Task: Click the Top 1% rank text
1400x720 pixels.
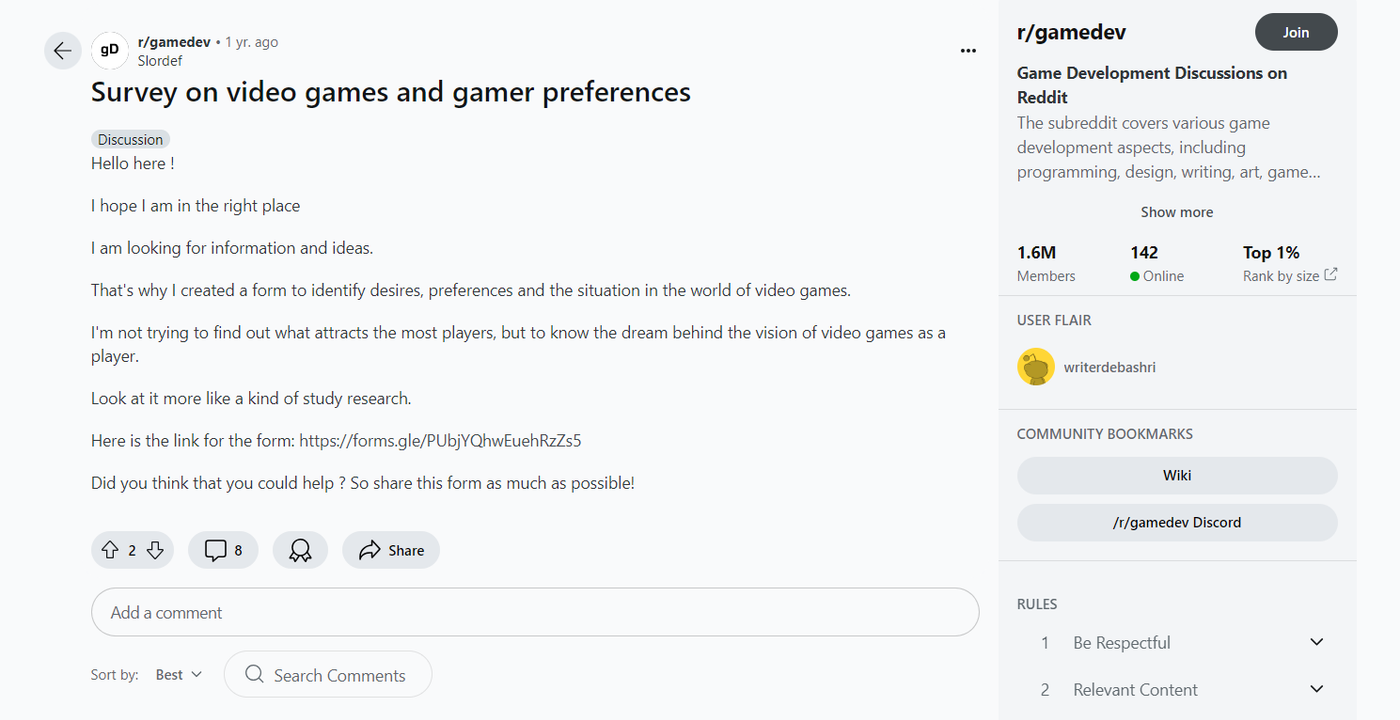Action: pos(1271,253)
